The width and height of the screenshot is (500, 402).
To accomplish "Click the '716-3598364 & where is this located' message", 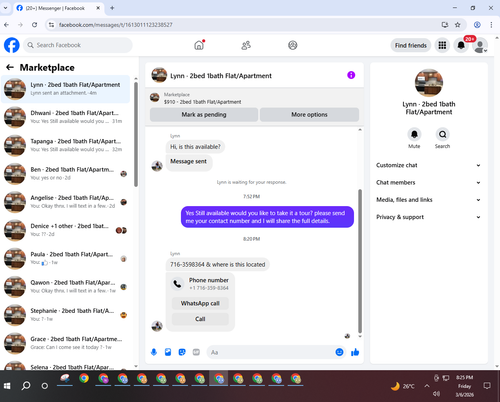I will pos(218,264).
